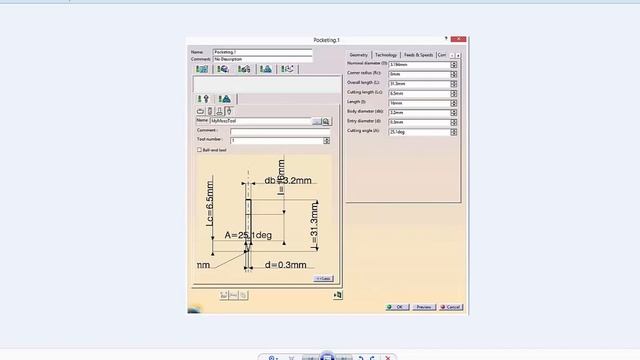
Task: Switch to the Technology tab
Action: (386, 55)
